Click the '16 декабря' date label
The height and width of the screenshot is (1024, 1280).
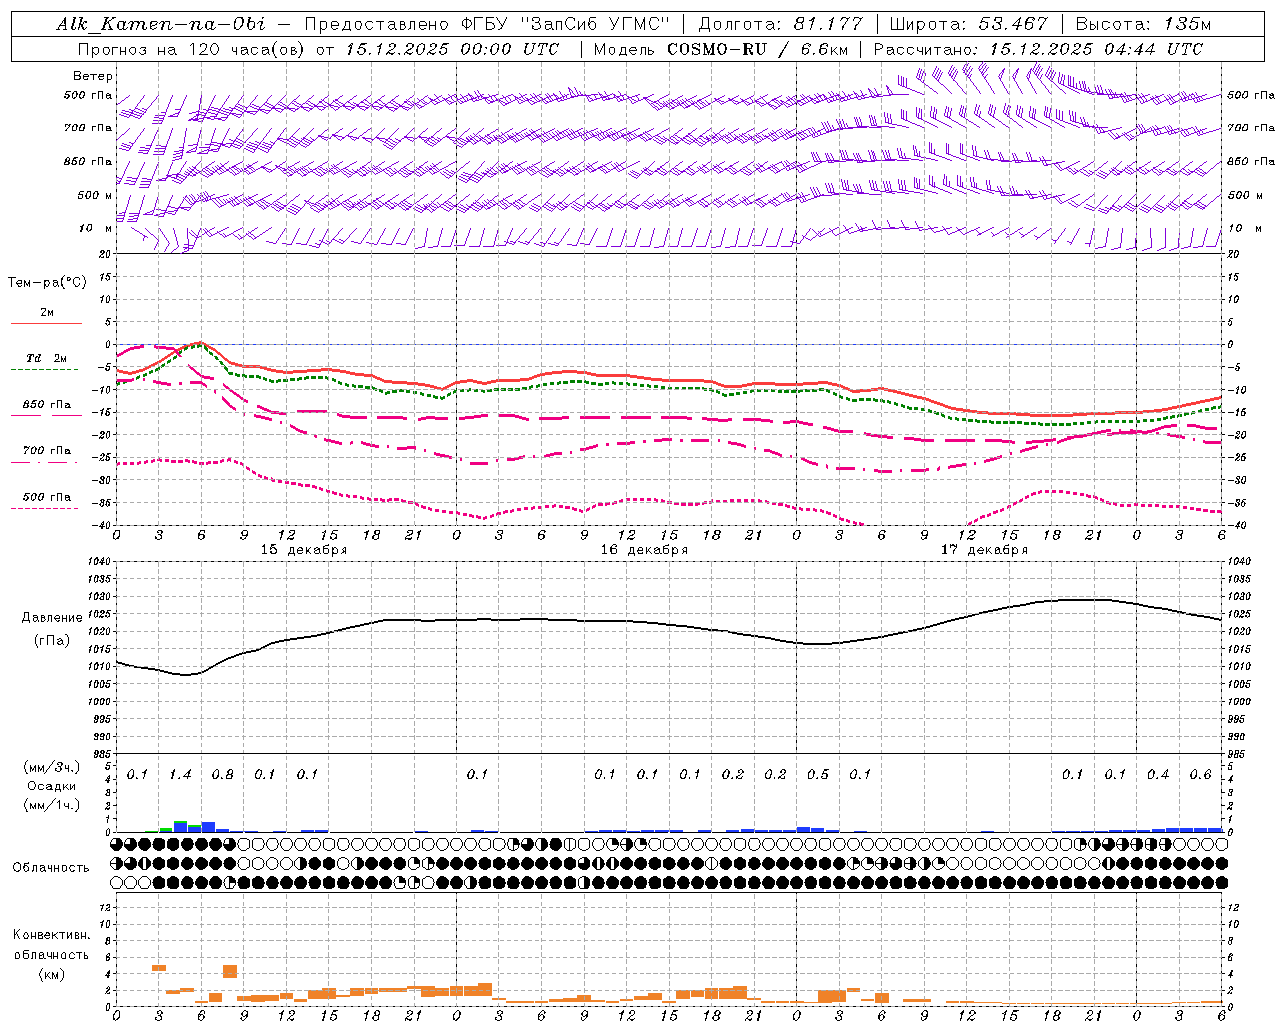pyautogui.click(x=644, y=550)
